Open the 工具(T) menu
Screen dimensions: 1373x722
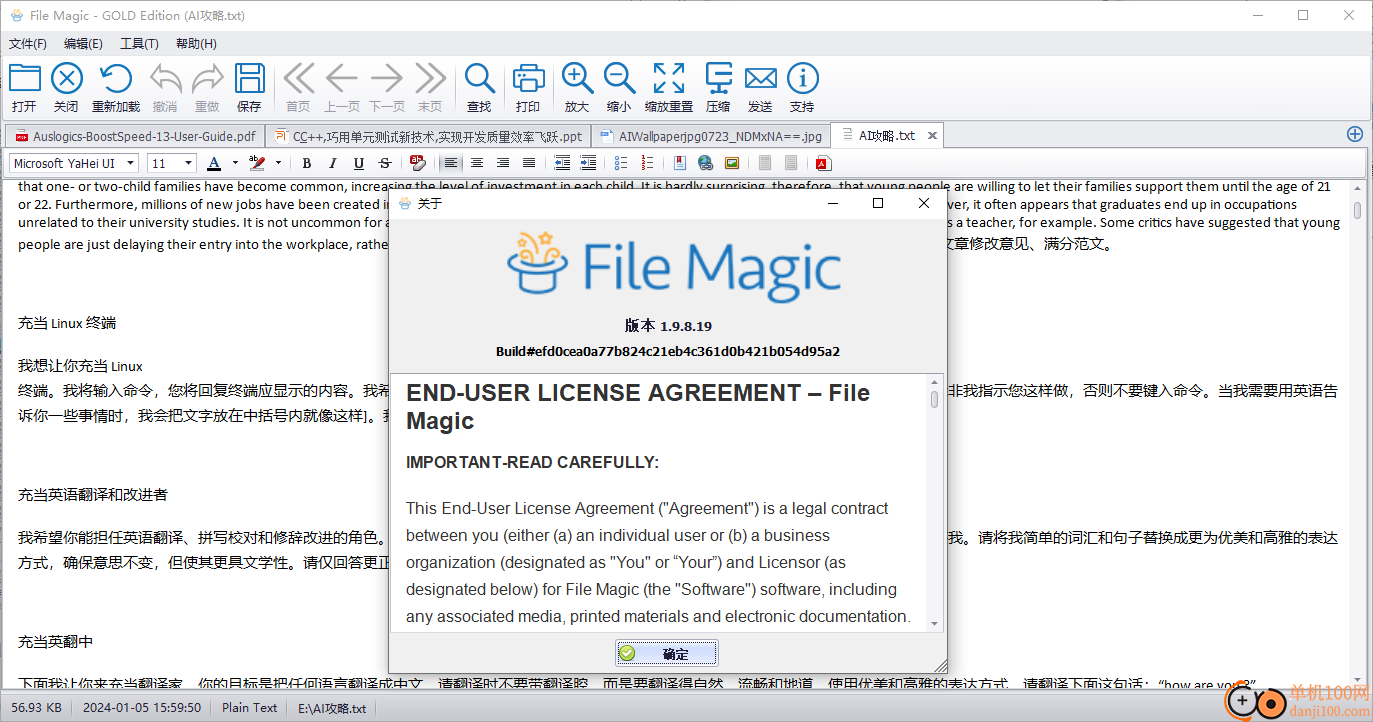pos(139,43)
